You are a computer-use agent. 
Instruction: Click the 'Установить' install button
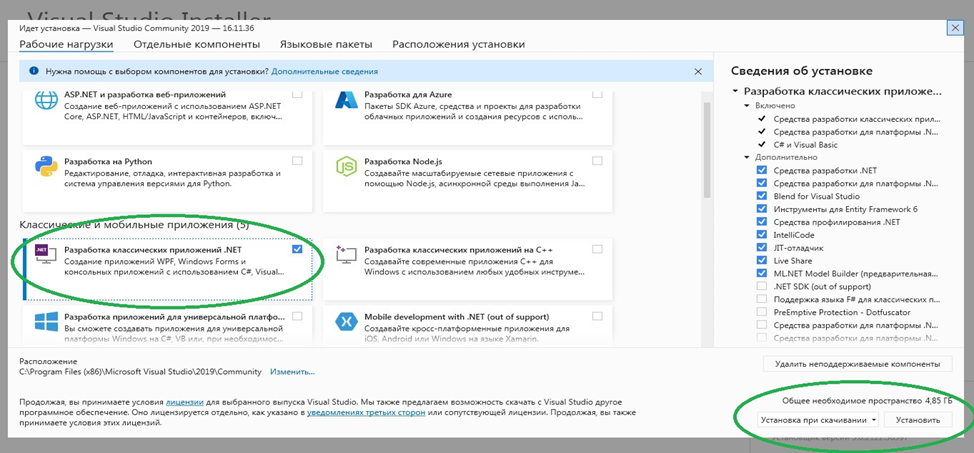(x=918, y=420)
